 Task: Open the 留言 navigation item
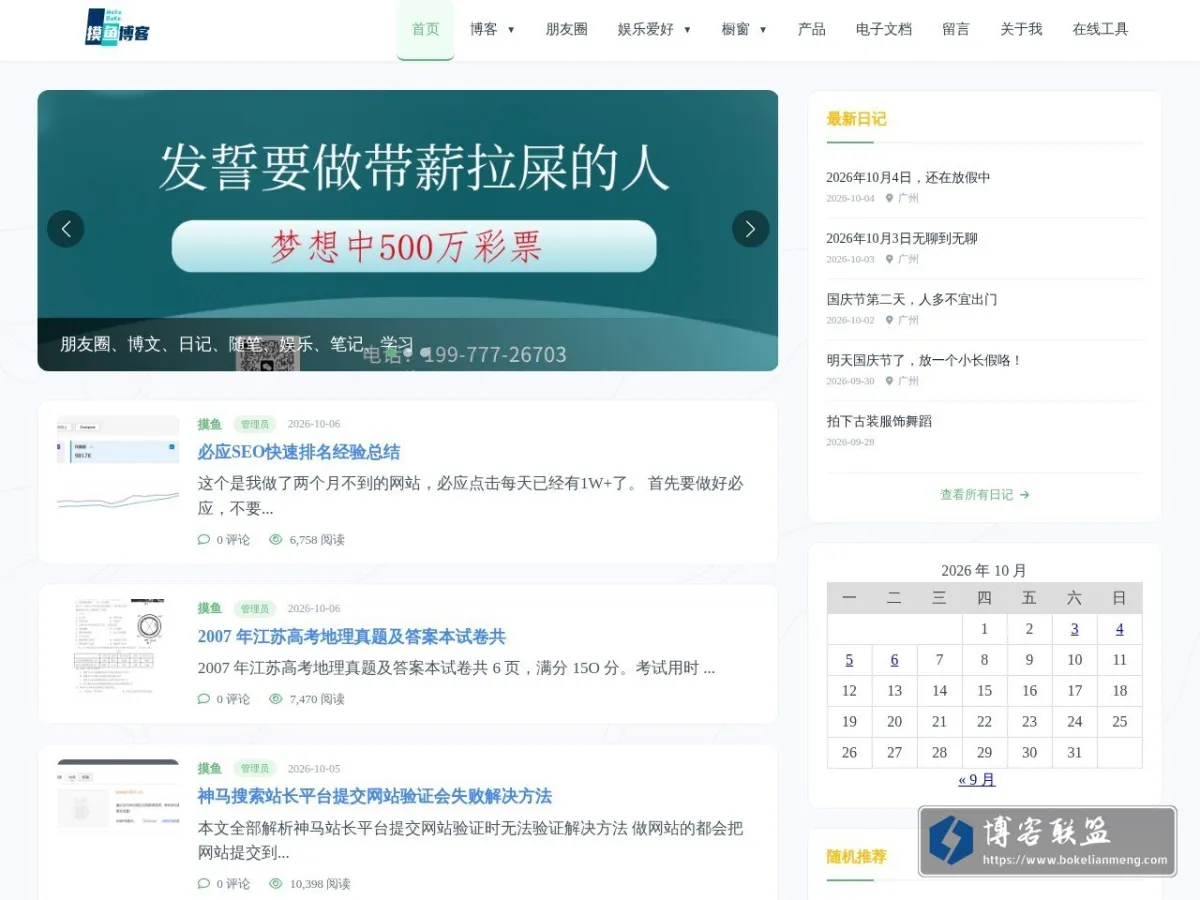point(956,30)
